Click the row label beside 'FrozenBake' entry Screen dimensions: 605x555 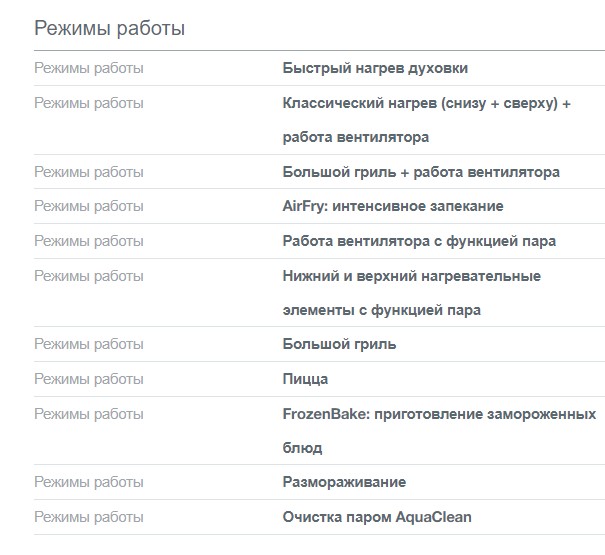[89, 414]
